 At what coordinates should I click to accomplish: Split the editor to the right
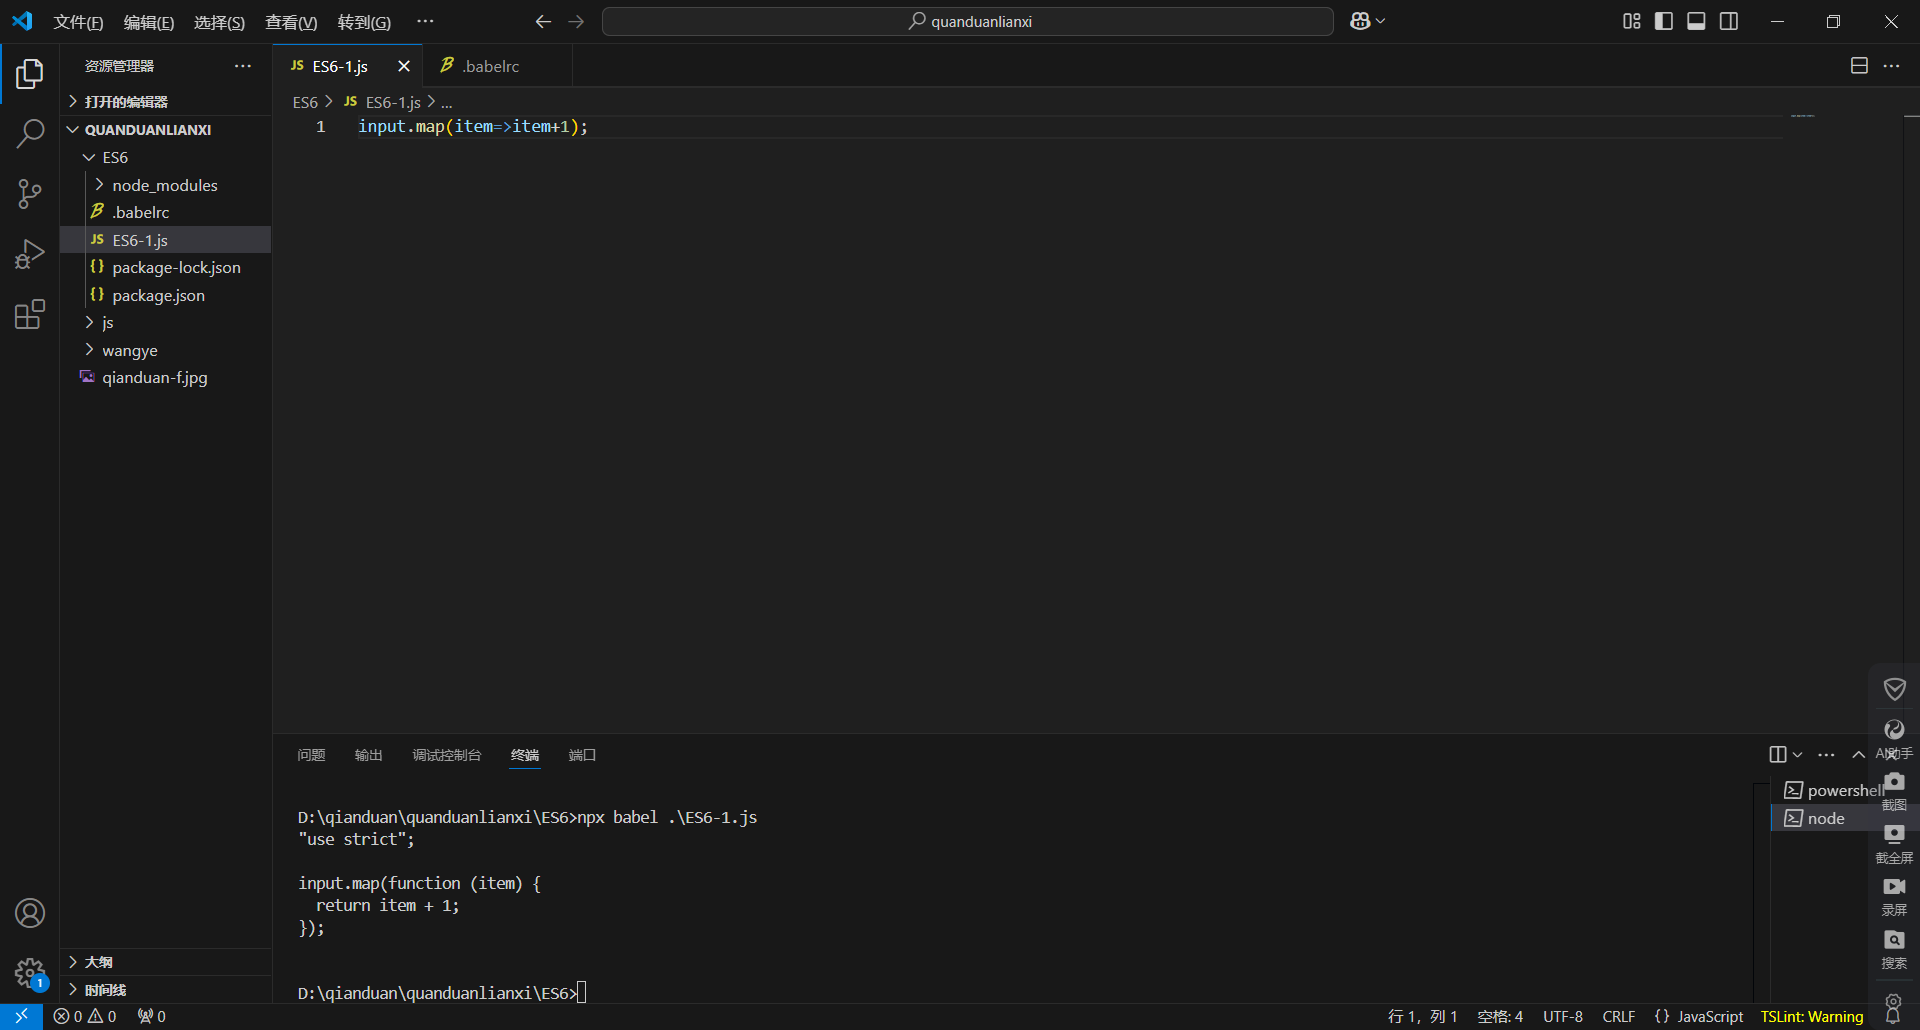pyautogui.click(x=1859, y=66)
